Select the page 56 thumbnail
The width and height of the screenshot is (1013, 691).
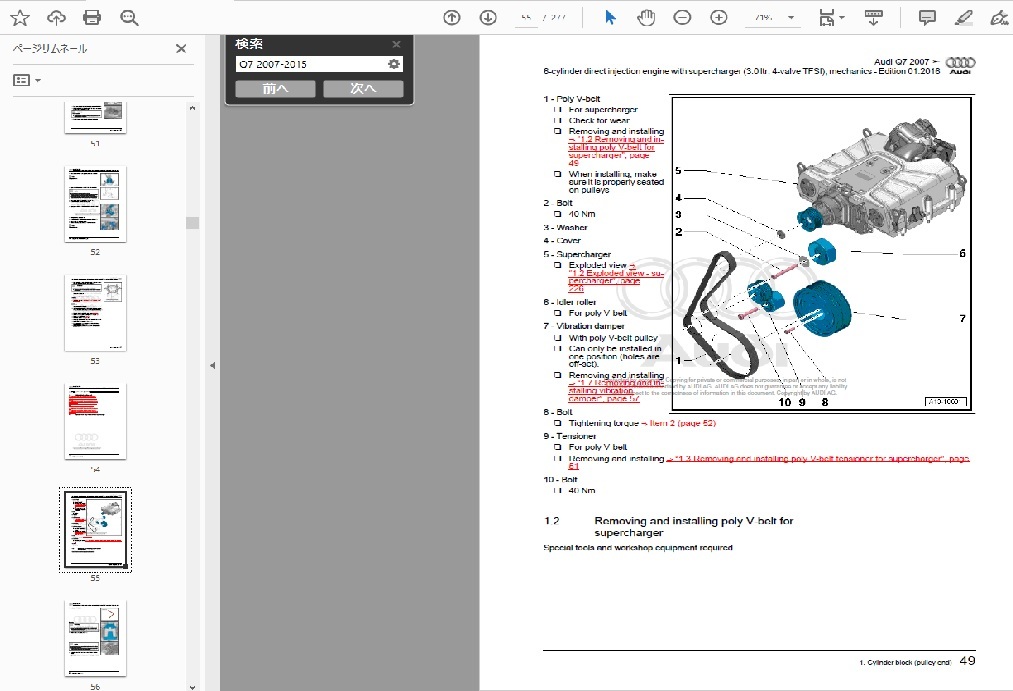click(x=95, y=639)
